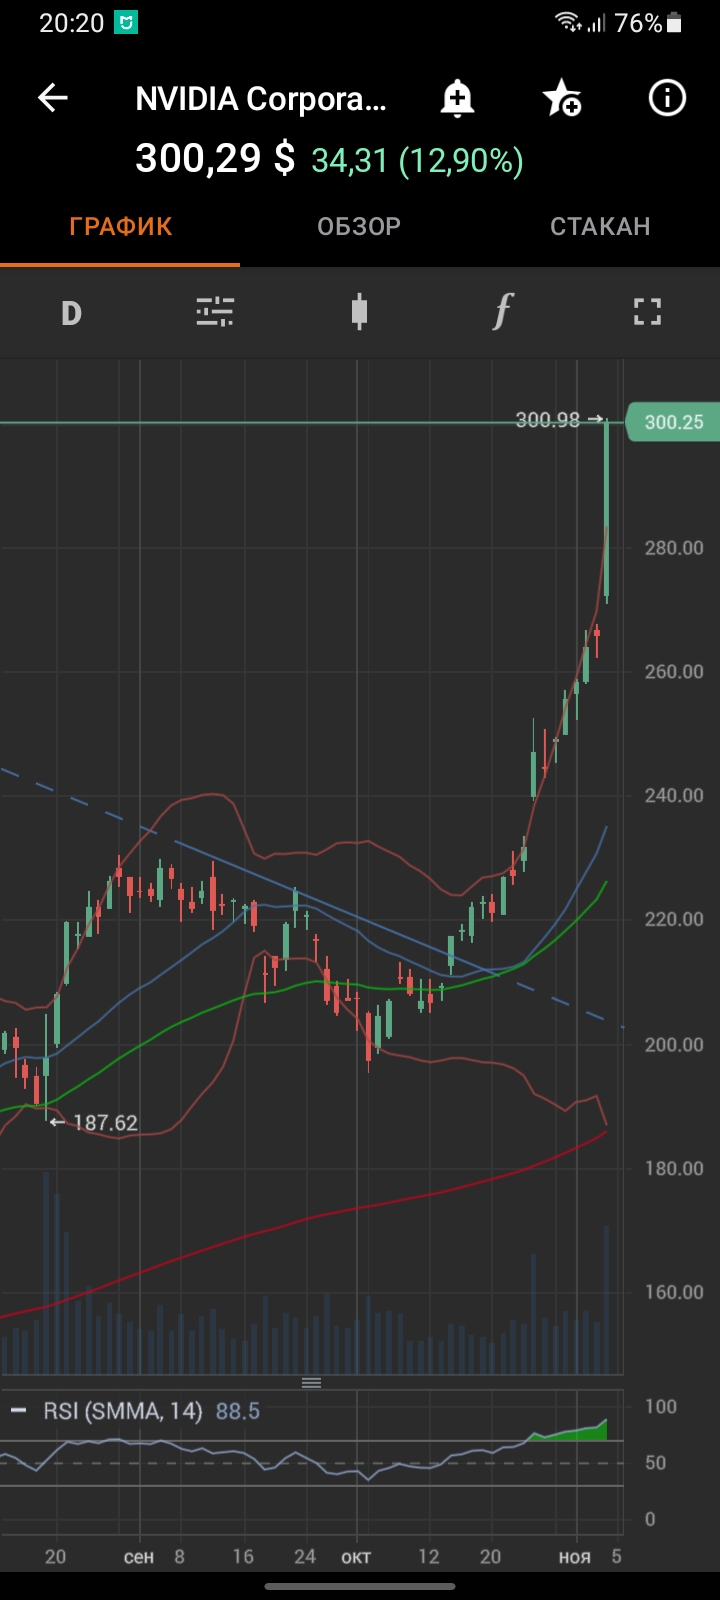Open the D timeframe selector
The height and width of the screenshot is (1600, 720).
[x=71, y=313]
